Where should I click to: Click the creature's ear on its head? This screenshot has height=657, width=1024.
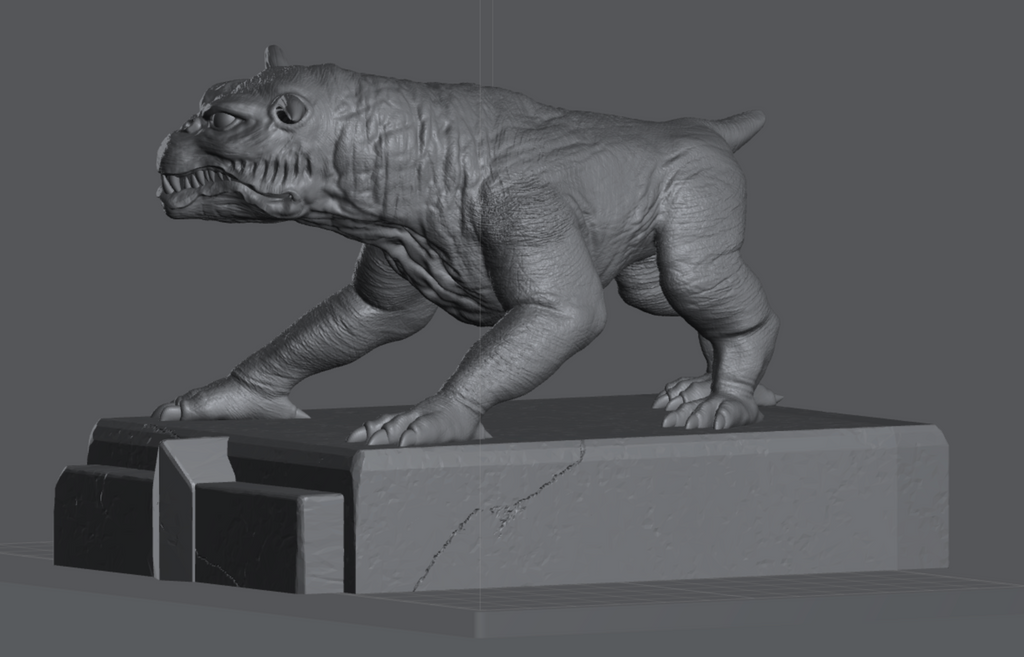290,109
